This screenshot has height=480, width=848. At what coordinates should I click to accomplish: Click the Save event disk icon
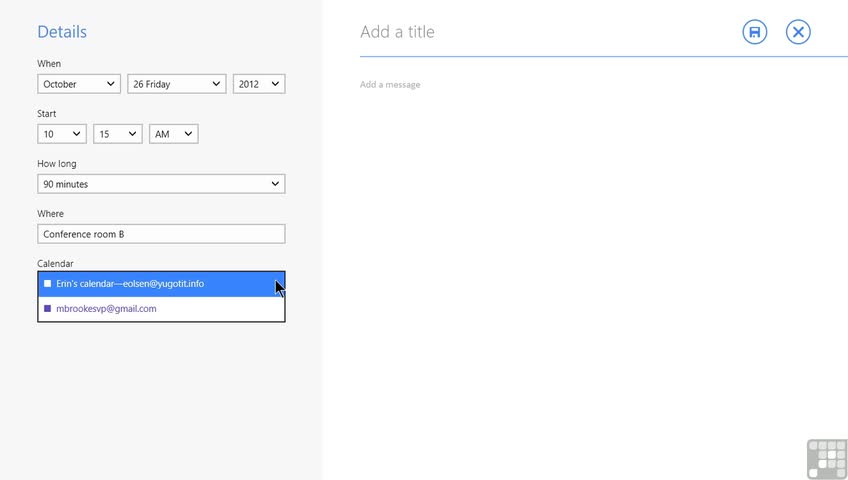[754, 32]
